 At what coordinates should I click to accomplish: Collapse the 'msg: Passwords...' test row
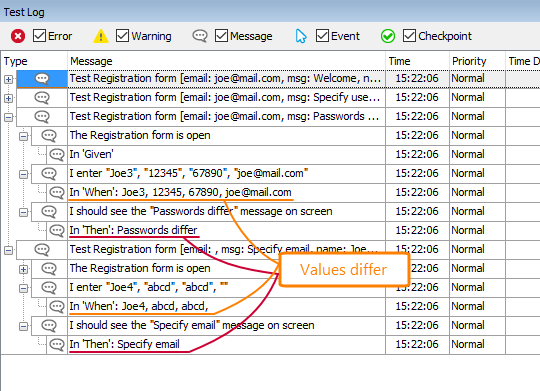(9, 117)
